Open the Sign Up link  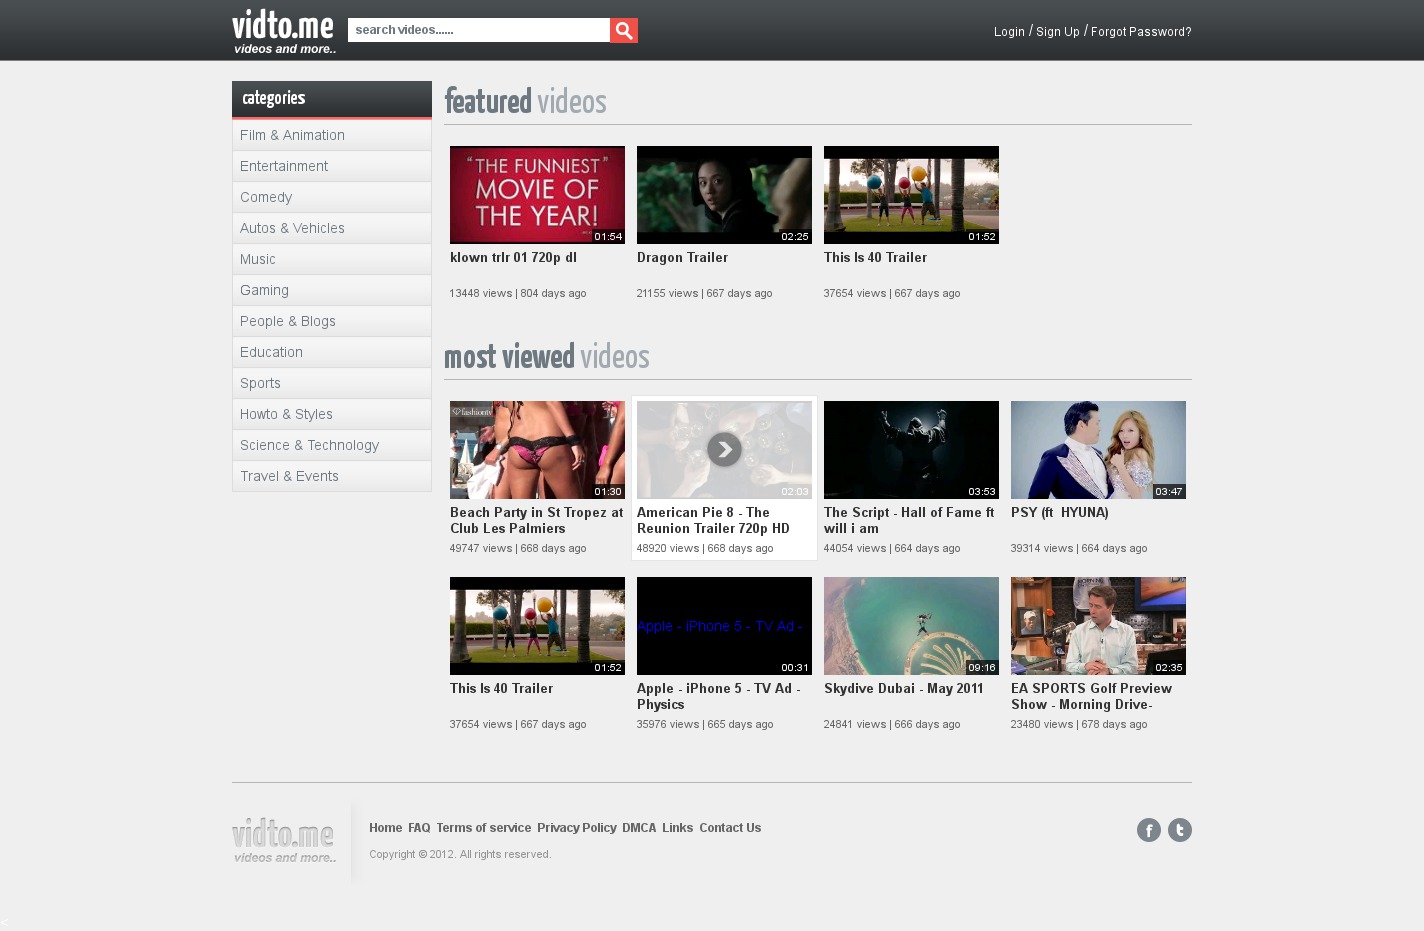pos(1057,32)
